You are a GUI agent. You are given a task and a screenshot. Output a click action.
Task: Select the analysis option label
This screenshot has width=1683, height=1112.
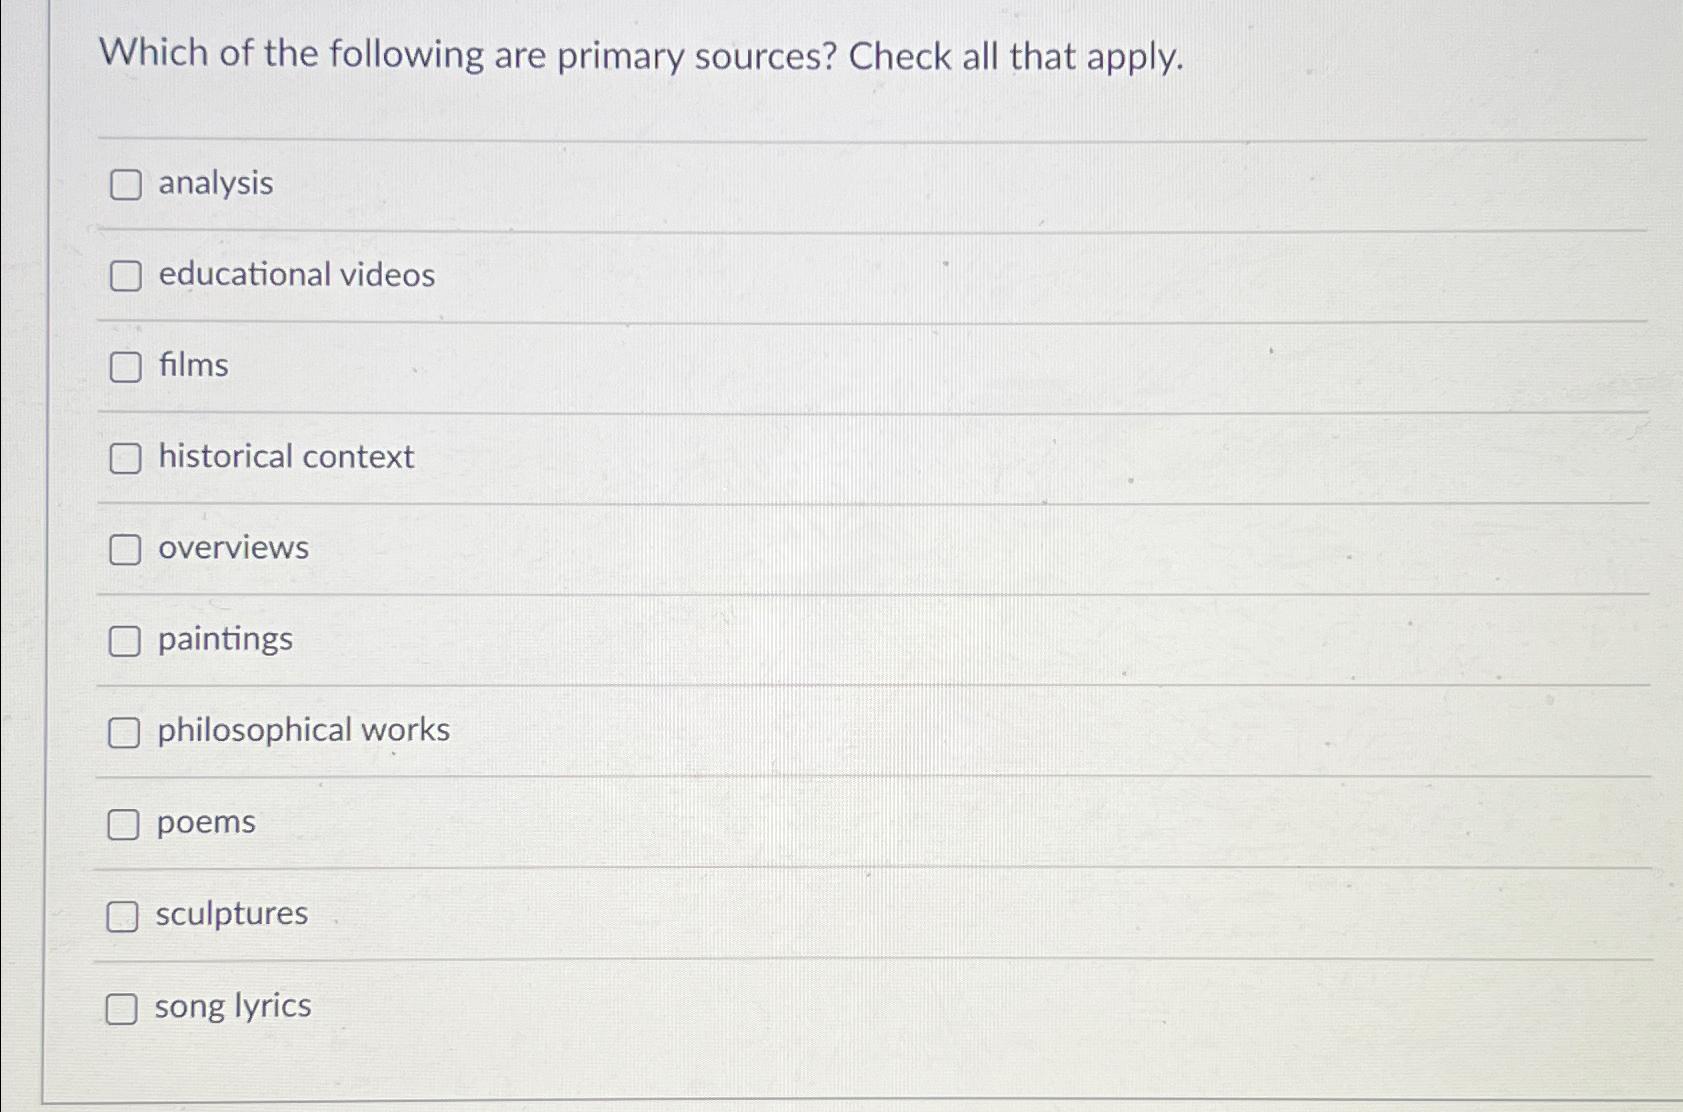tap(213, 184)
